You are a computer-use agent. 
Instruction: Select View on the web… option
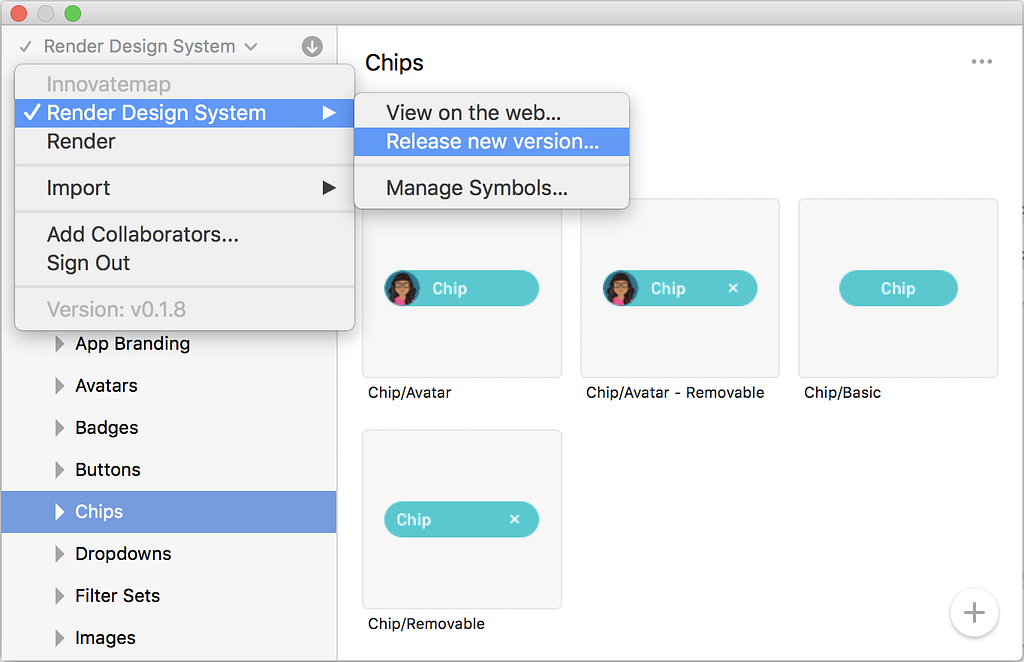(x=492, y=113)
